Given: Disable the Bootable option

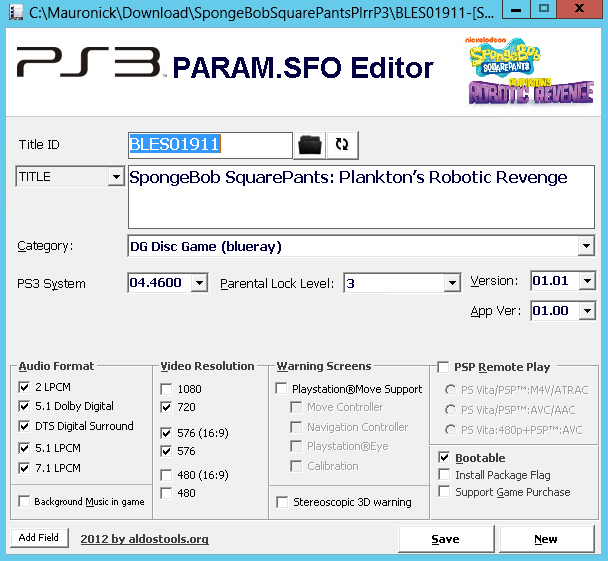Looking at the screenshot, I should (x=445, y=458).
